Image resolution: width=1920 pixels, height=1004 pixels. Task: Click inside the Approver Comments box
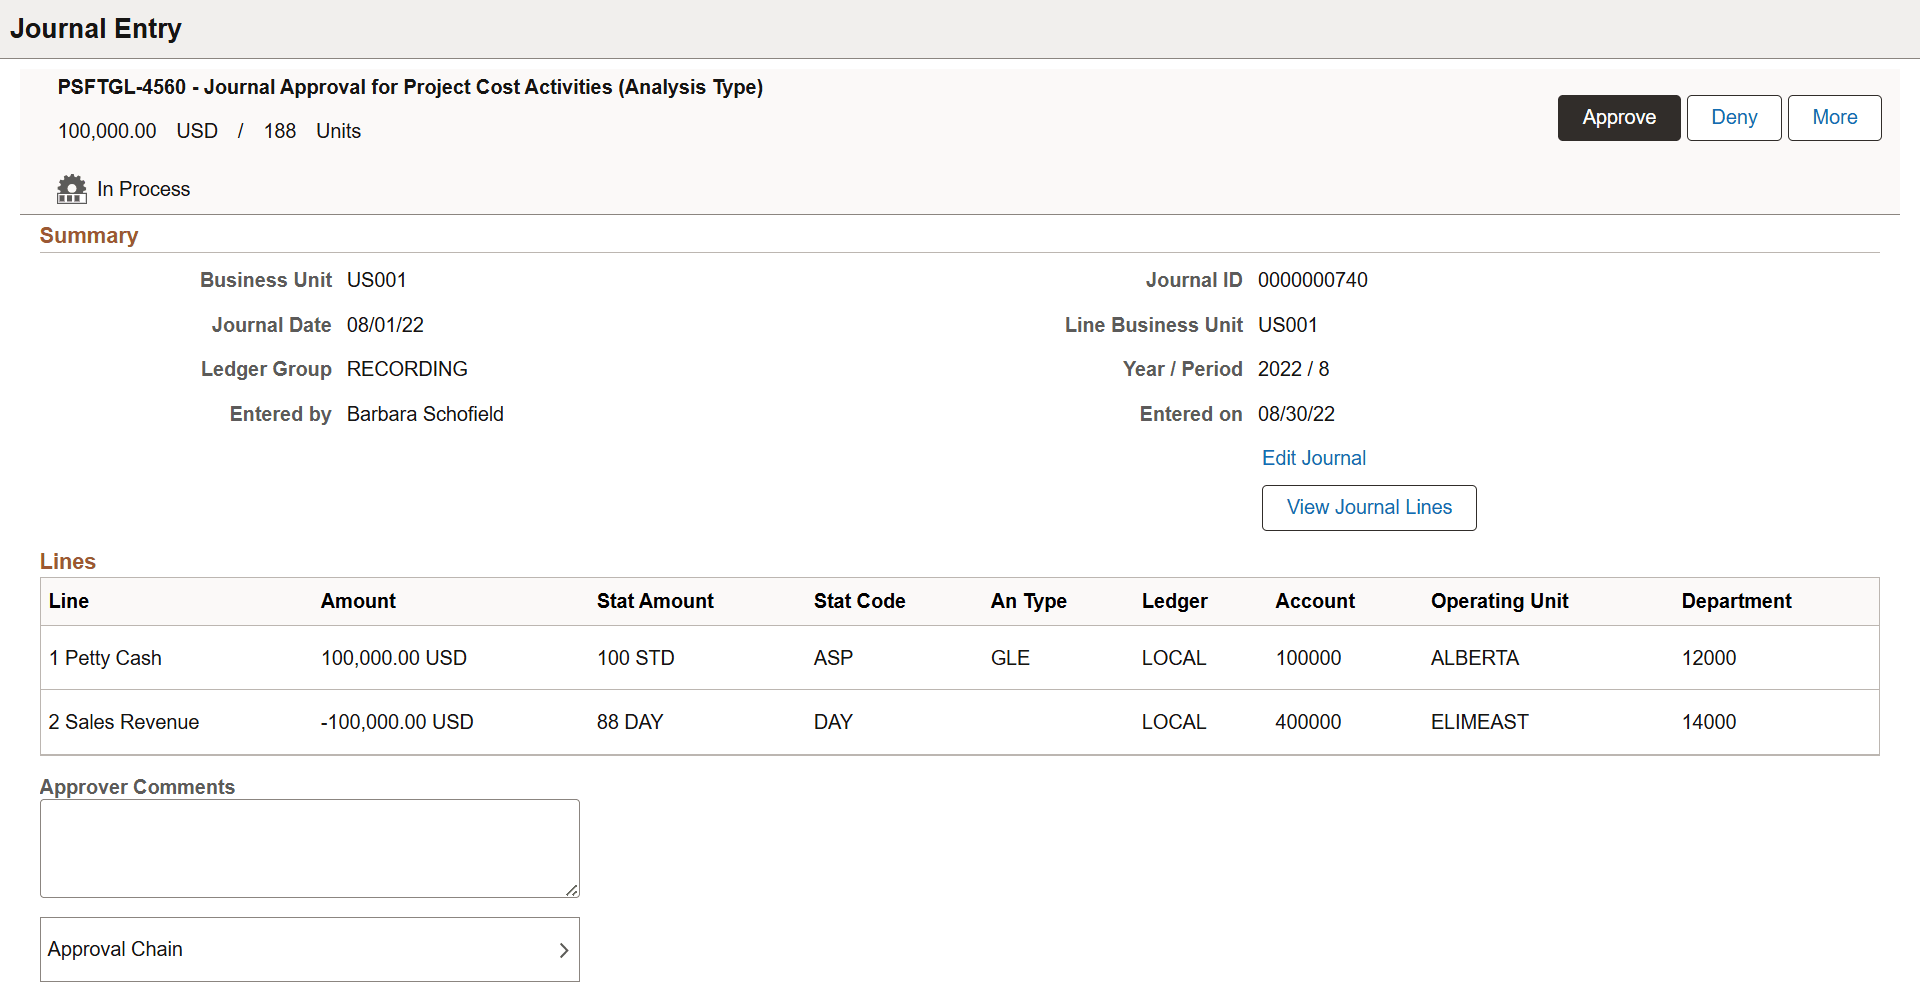coord(309,847)
